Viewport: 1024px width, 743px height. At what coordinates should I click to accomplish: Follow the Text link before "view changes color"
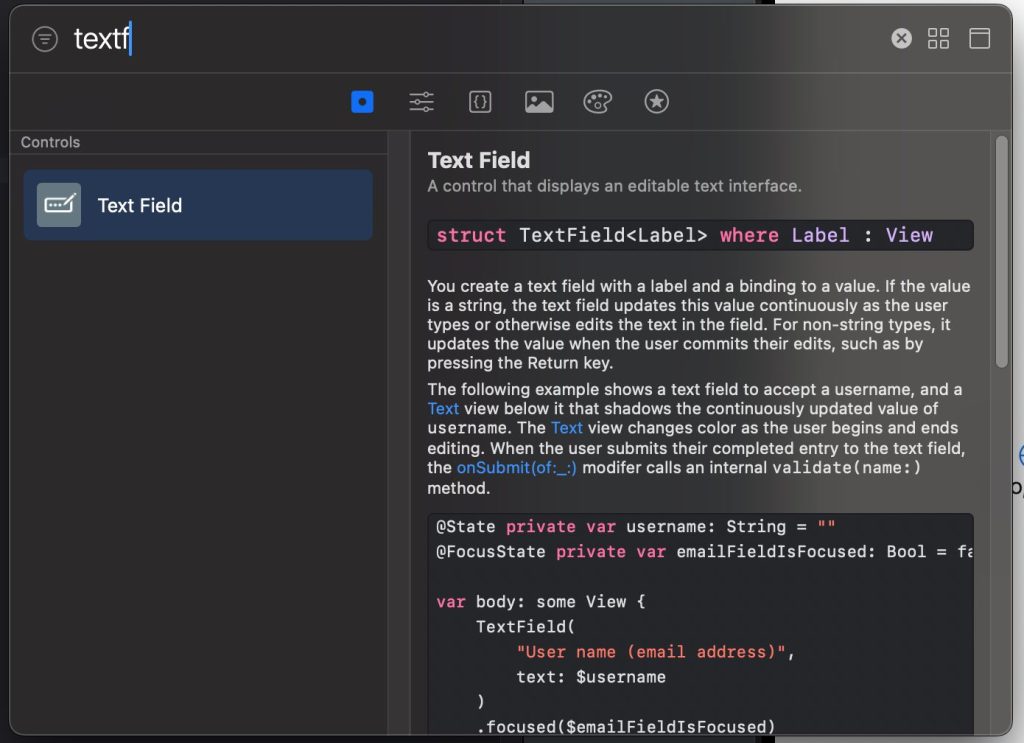tap(566, 427)
